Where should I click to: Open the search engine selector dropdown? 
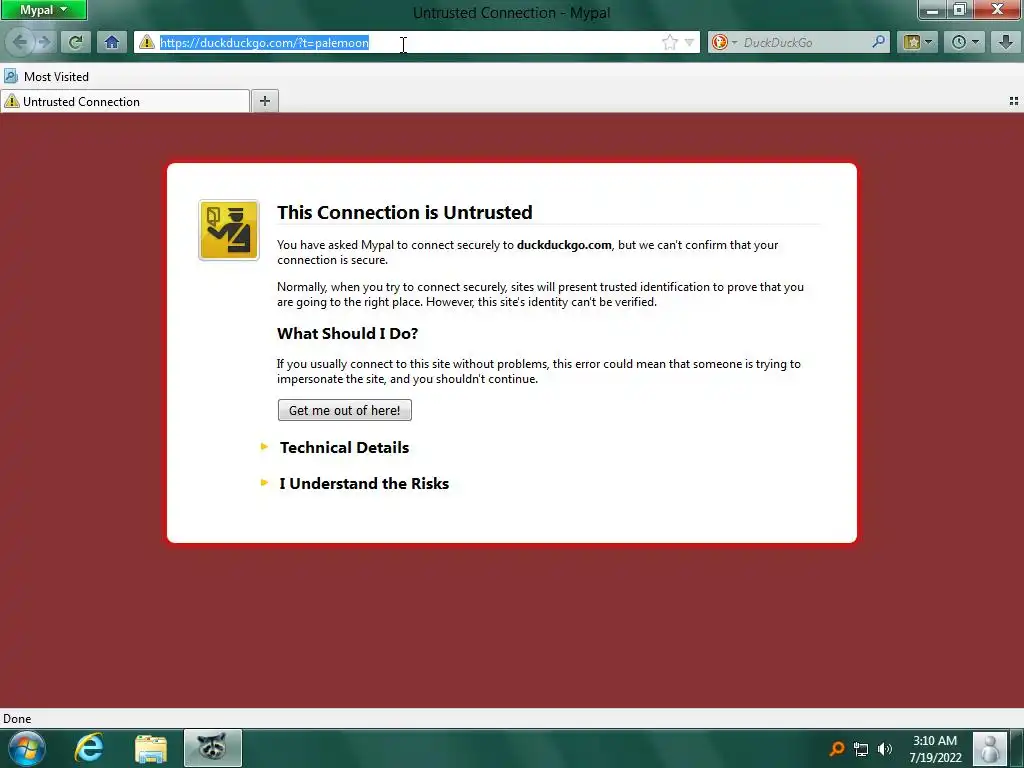(724, 42)
